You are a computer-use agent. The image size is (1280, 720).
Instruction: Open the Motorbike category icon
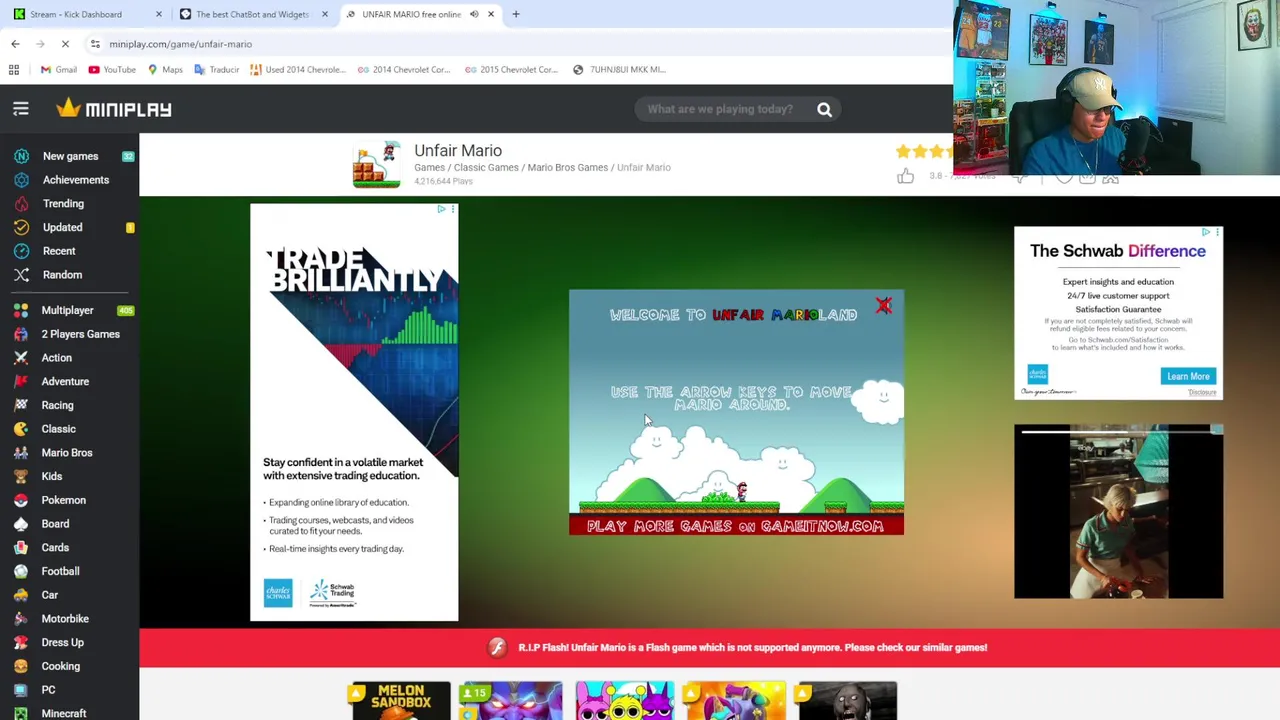click(x=21, y=619)
